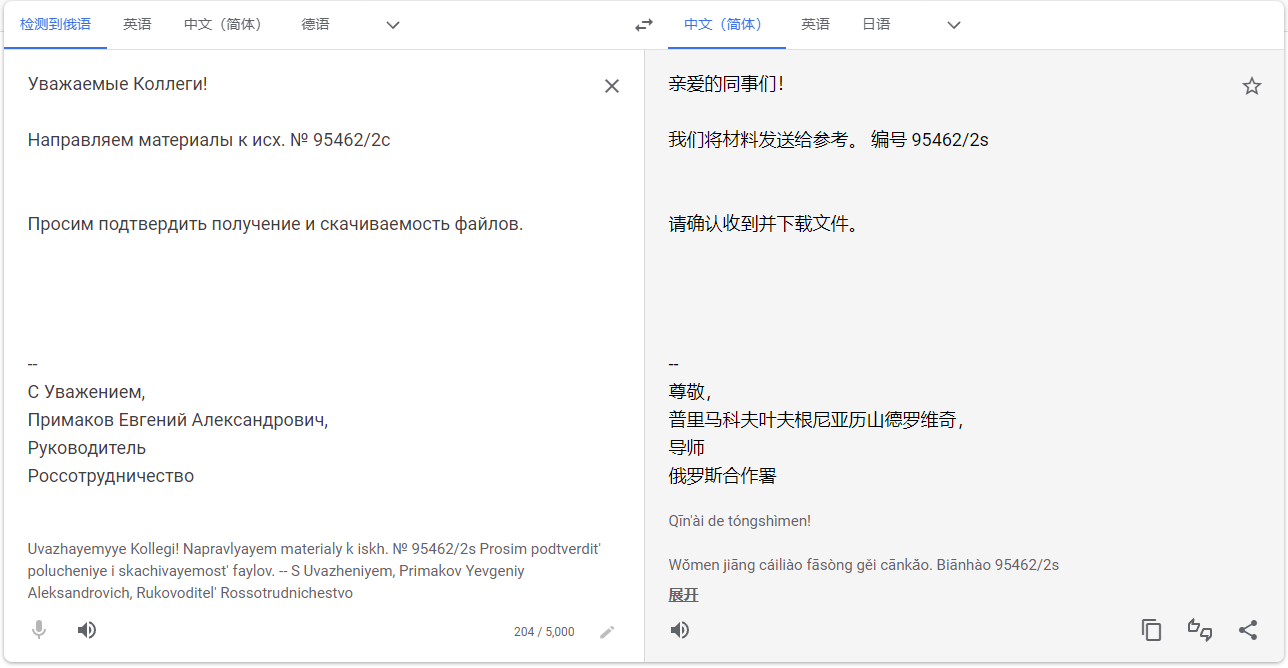Viewport: 1288px width, 668px height.
Task: Click the translated word '导师'
Action: coord(686,448)
